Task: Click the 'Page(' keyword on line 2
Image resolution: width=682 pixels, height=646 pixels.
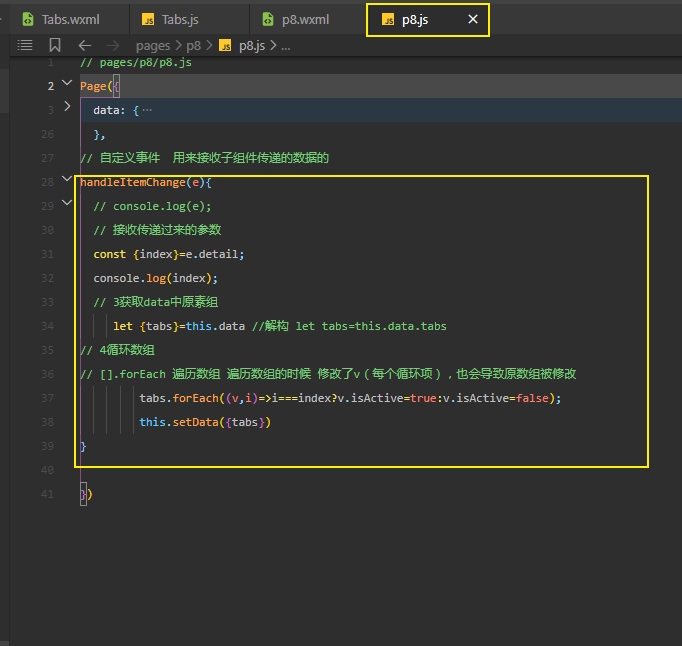Action: (x=96, y=86)
